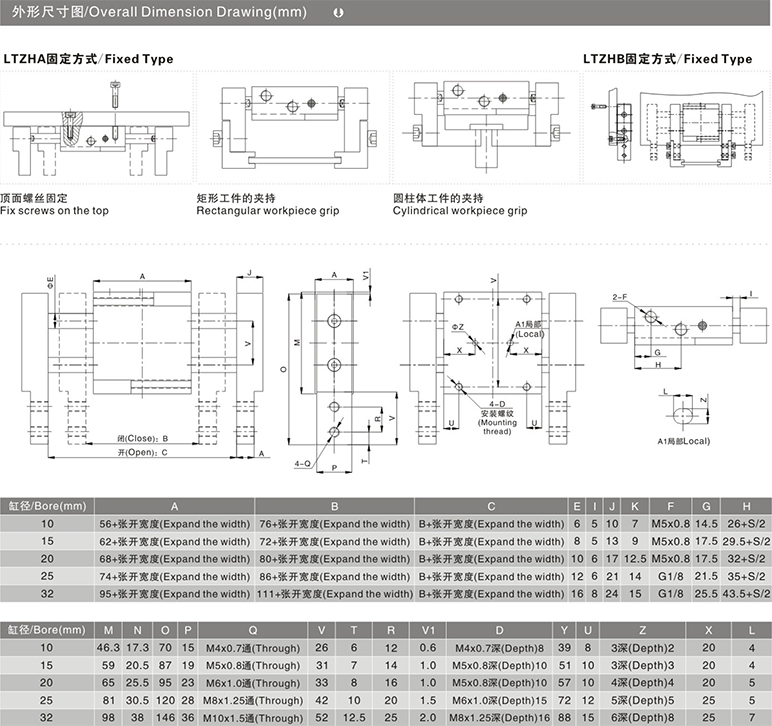The width and height of the screenshot is (772, 726).
Task: Click the 'Fix screws on the top' caption
Action: [55, 211]
